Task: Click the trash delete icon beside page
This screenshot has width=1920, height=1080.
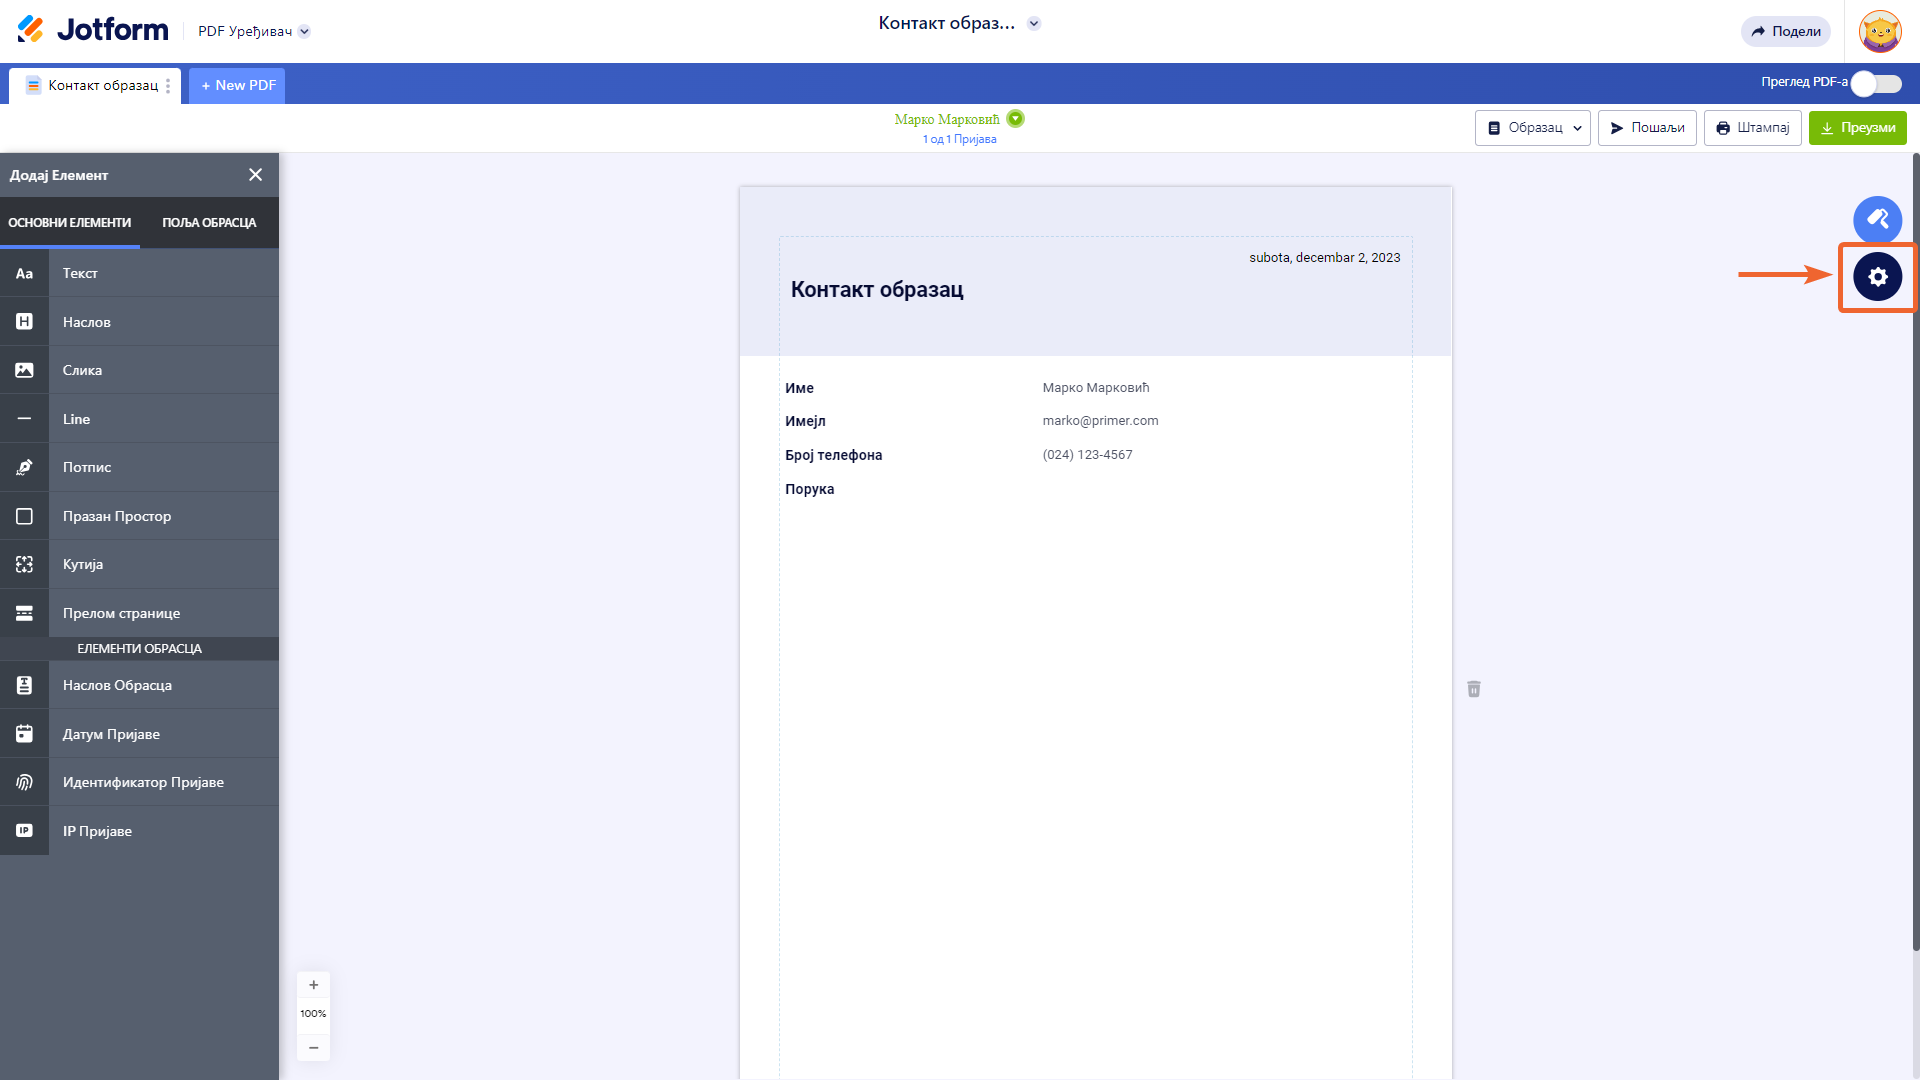Action: tap(1473, 689)
